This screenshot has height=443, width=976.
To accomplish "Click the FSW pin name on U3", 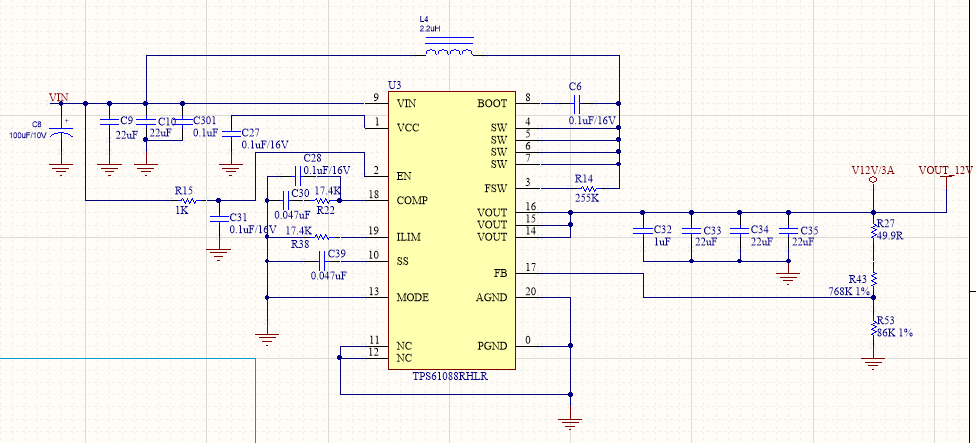I will (x=497, y=188).
